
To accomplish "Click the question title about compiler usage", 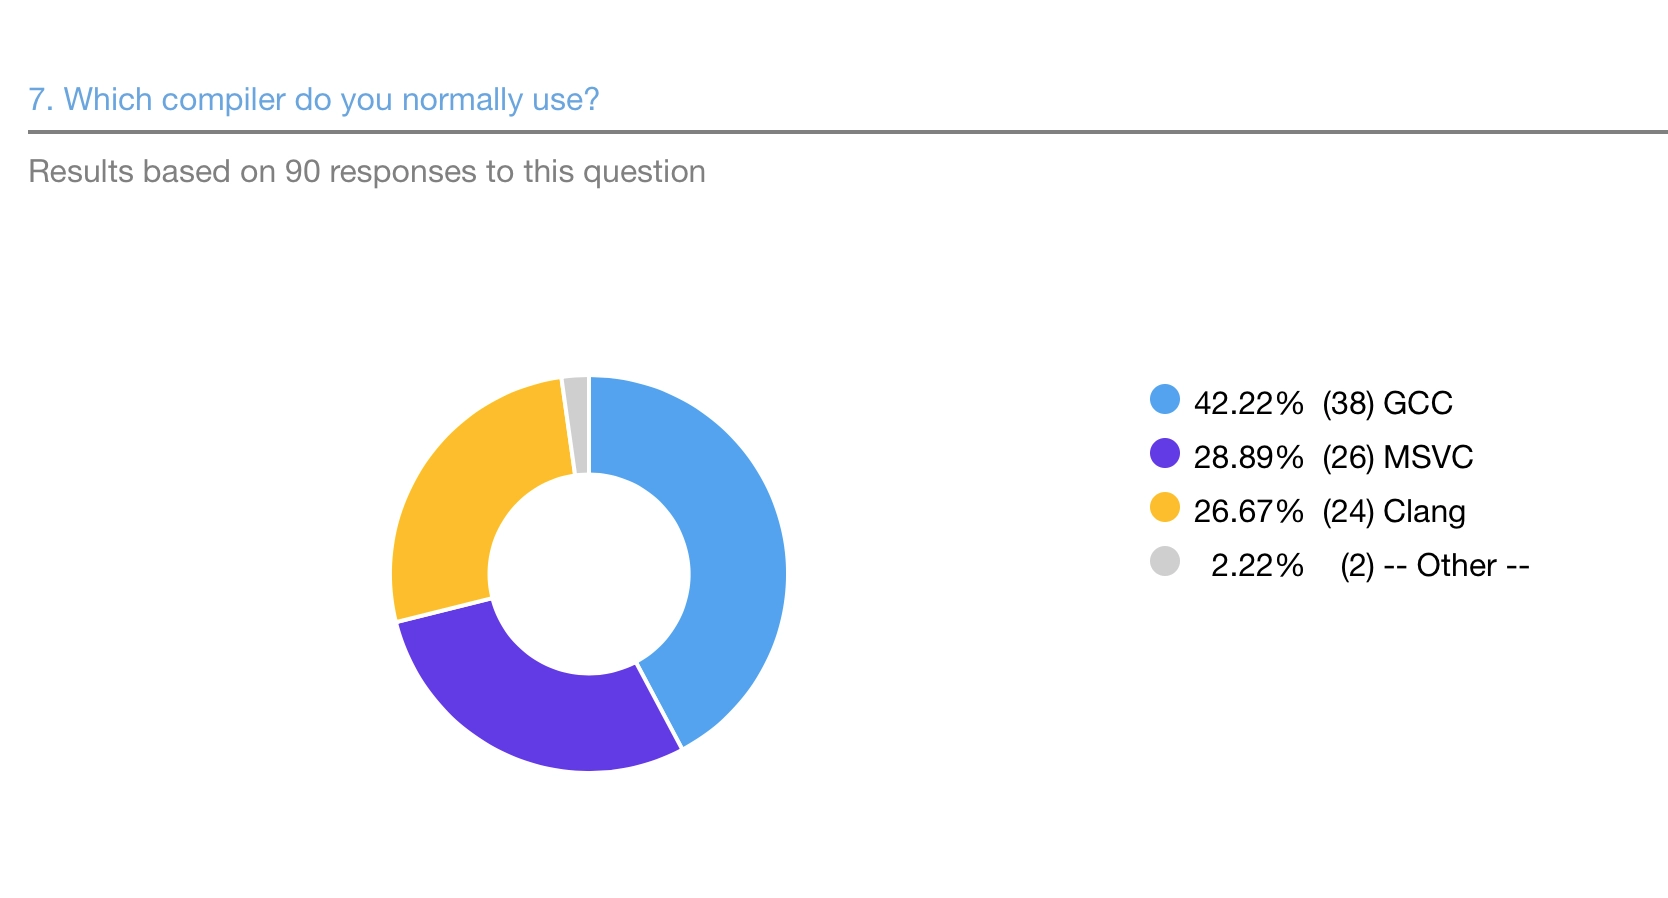I will click(313, 100).
